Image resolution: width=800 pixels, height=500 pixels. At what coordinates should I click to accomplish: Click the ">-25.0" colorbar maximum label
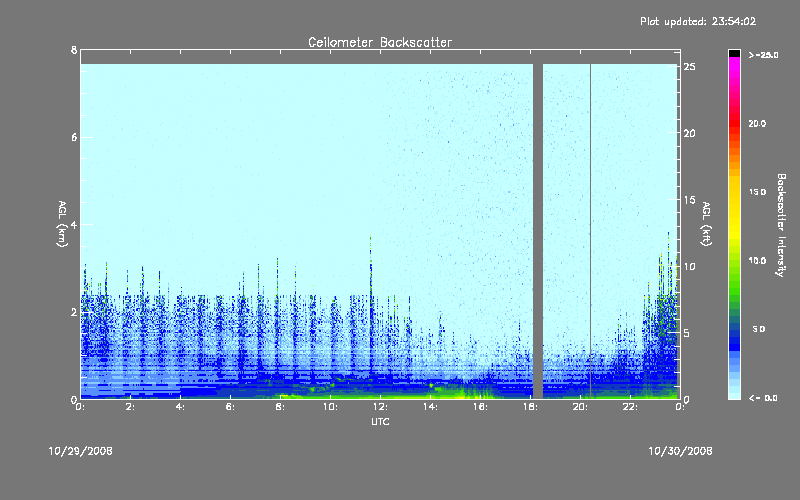763,55
